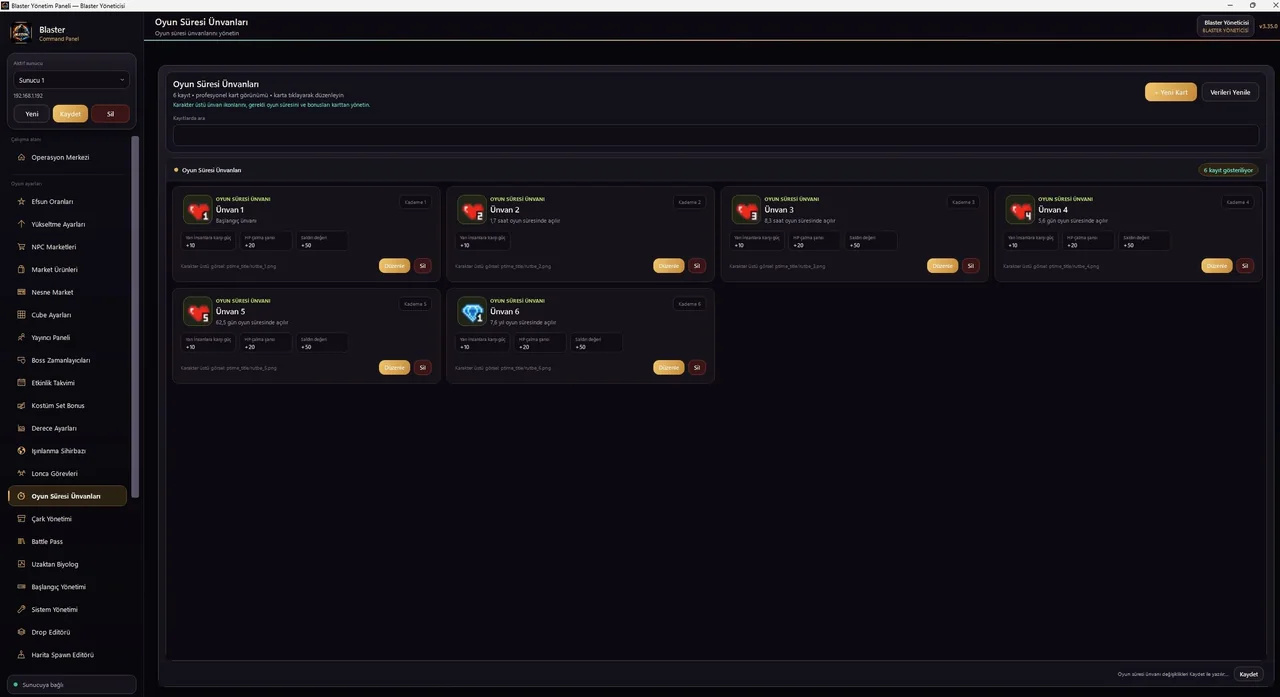
Task: Click the Blaster Yöneticisi profile badge
Action: 1226,26
